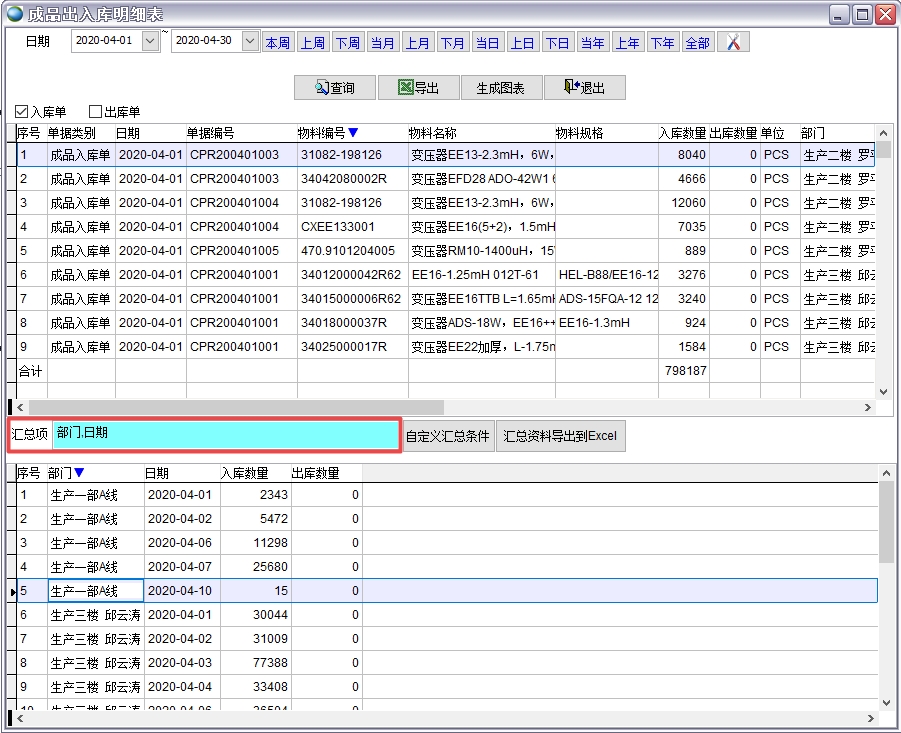Viewport: 901px width, 733px height.
Task: Click the application globe icon in title bar
Action: (15, 14)
